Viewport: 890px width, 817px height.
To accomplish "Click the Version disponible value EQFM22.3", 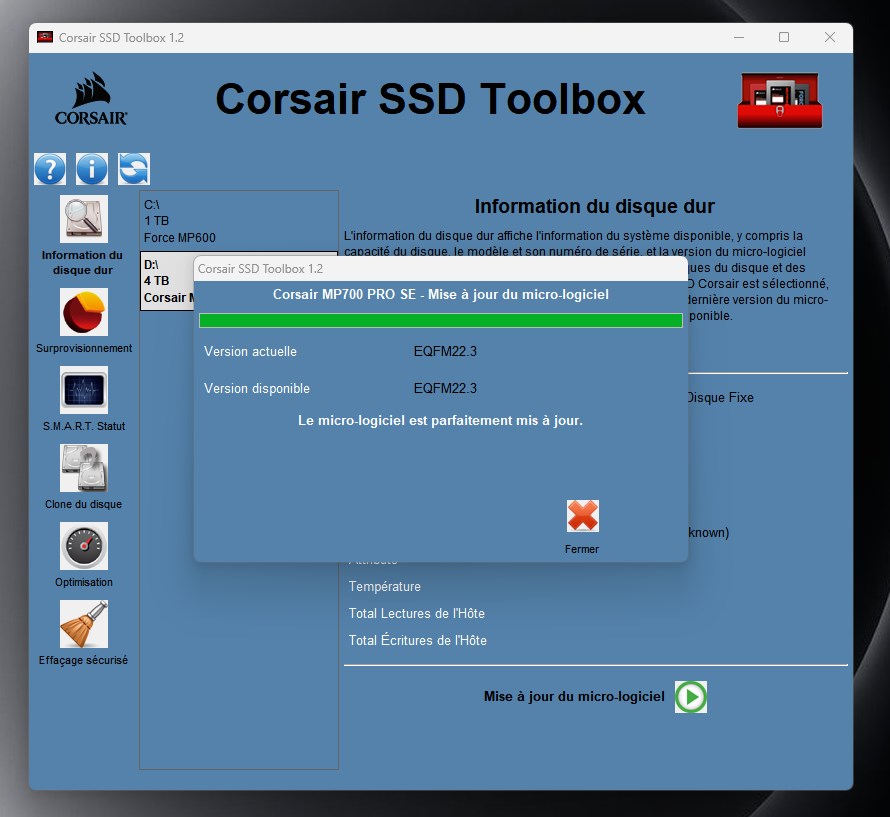I will (445, 388).
